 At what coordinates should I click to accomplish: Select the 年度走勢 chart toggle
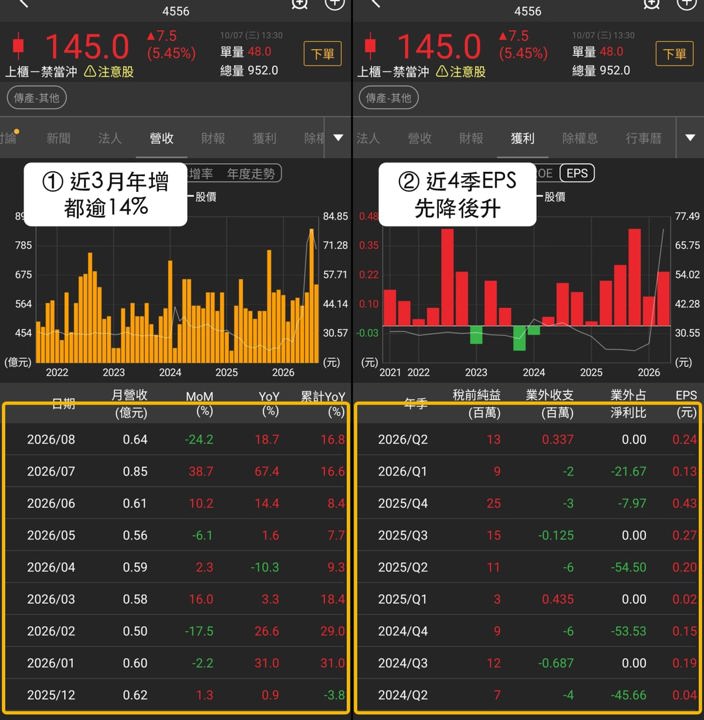click(251, 174)
